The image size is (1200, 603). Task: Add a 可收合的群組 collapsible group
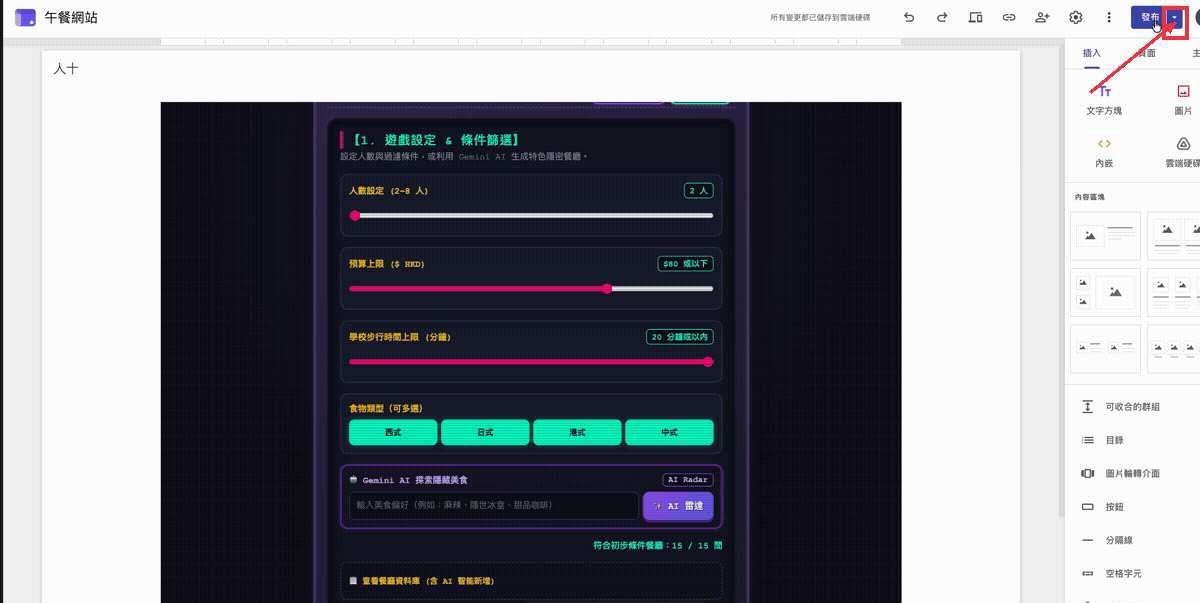(x=1133, y=407)
